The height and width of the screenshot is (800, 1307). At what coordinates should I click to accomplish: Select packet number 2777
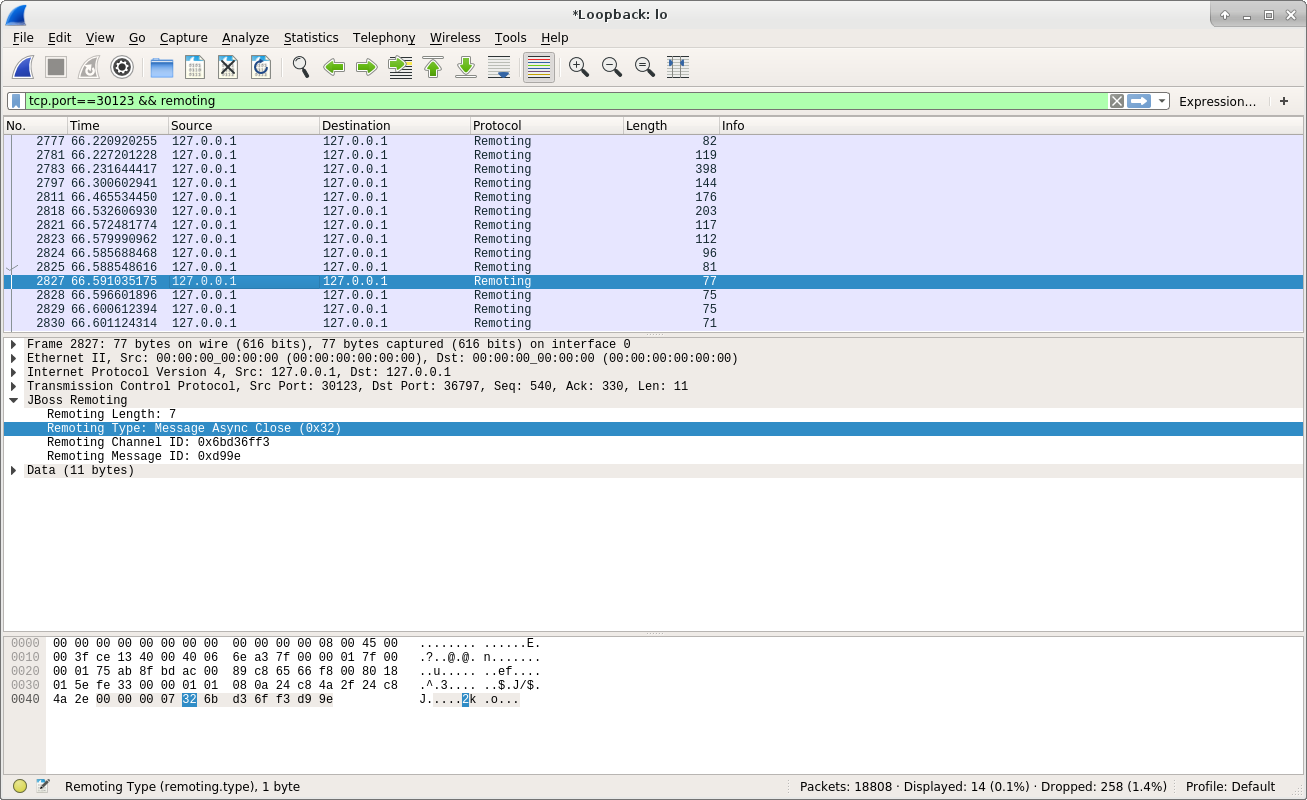tap(653, 141)
